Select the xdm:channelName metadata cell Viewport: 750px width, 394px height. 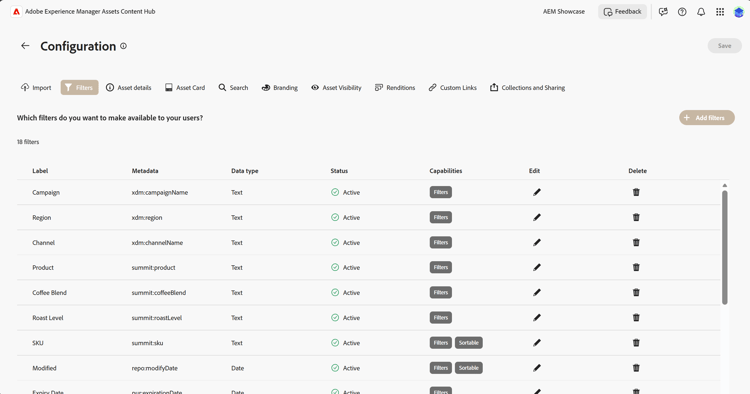[157, 242]
